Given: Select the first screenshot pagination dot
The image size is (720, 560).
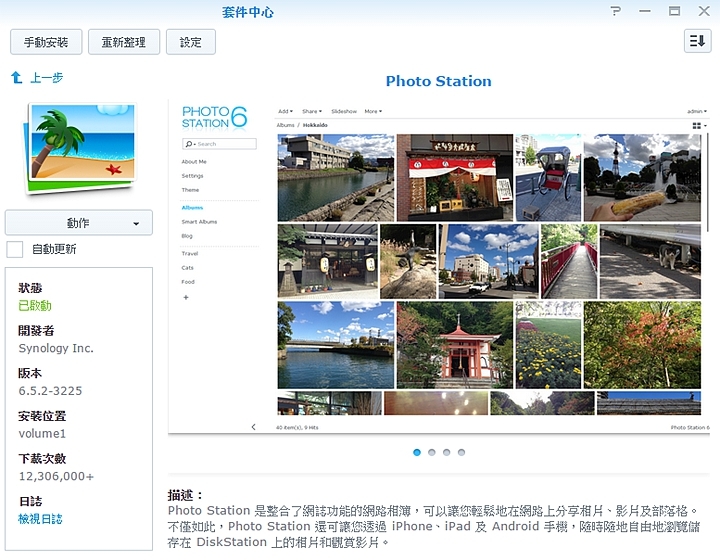Looking at the screenshot, I should (417, 452).
